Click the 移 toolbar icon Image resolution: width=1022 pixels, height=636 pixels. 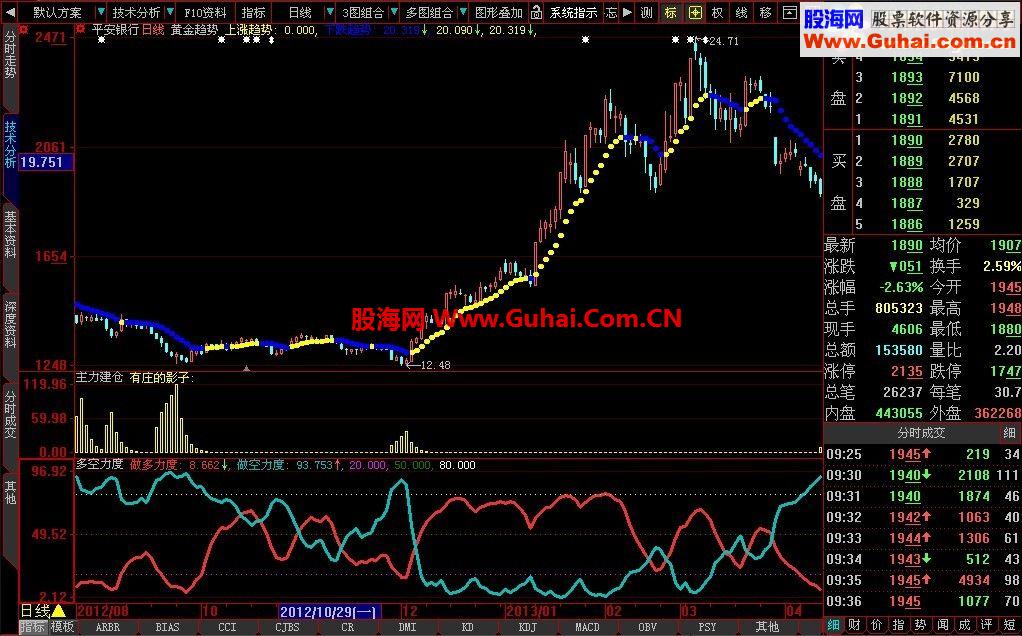click(765, 12)
